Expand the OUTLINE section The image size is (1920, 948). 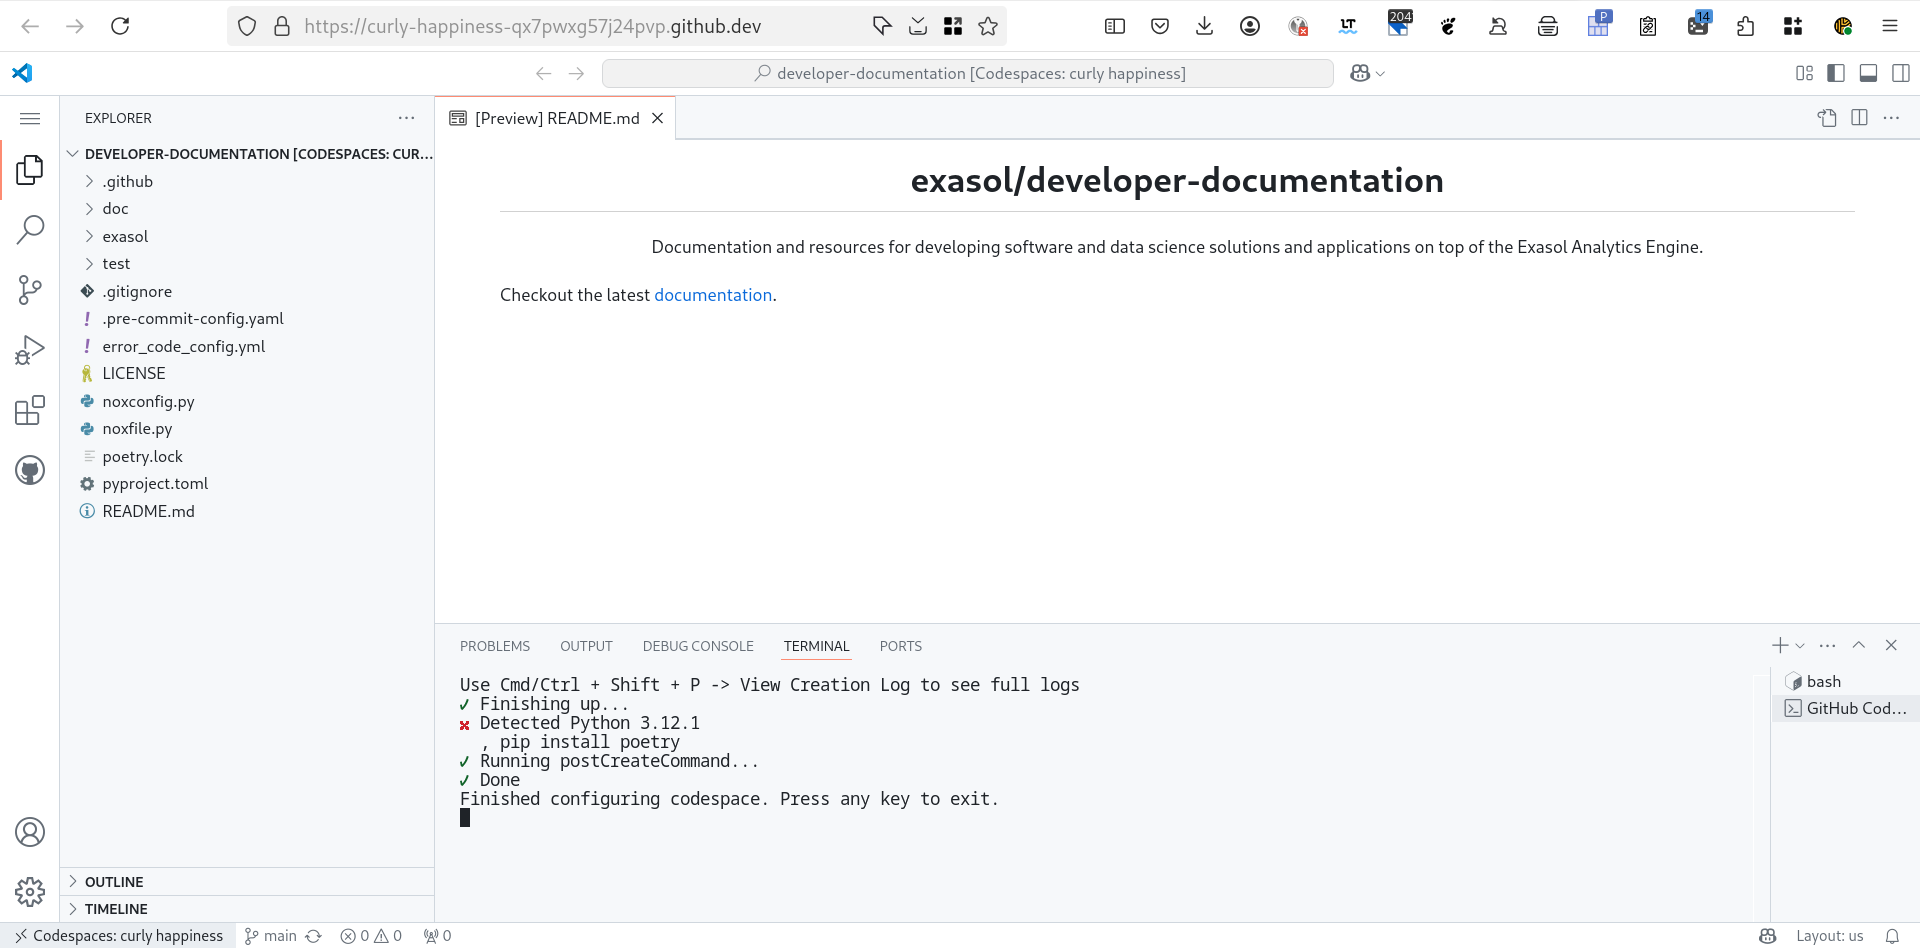tap(247, 882)
